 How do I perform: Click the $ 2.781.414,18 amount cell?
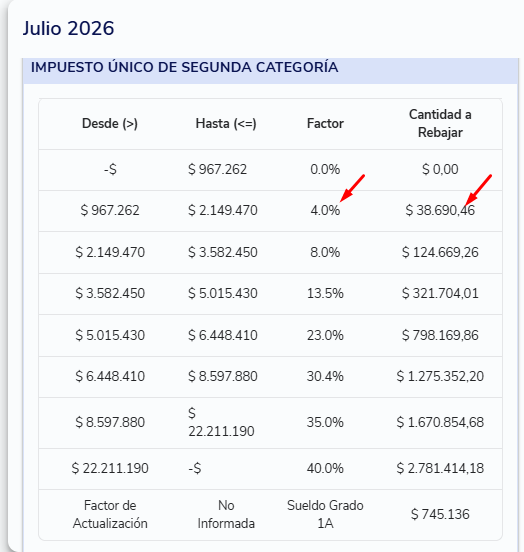click(x=440, y=469)
